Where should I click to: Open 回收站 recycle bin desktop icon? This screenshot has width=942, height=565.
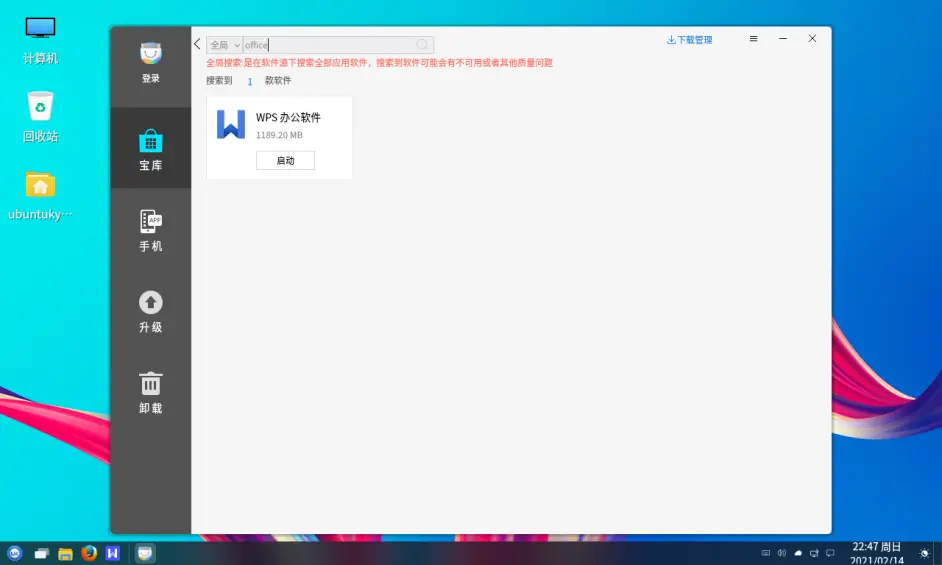[40, 117]
